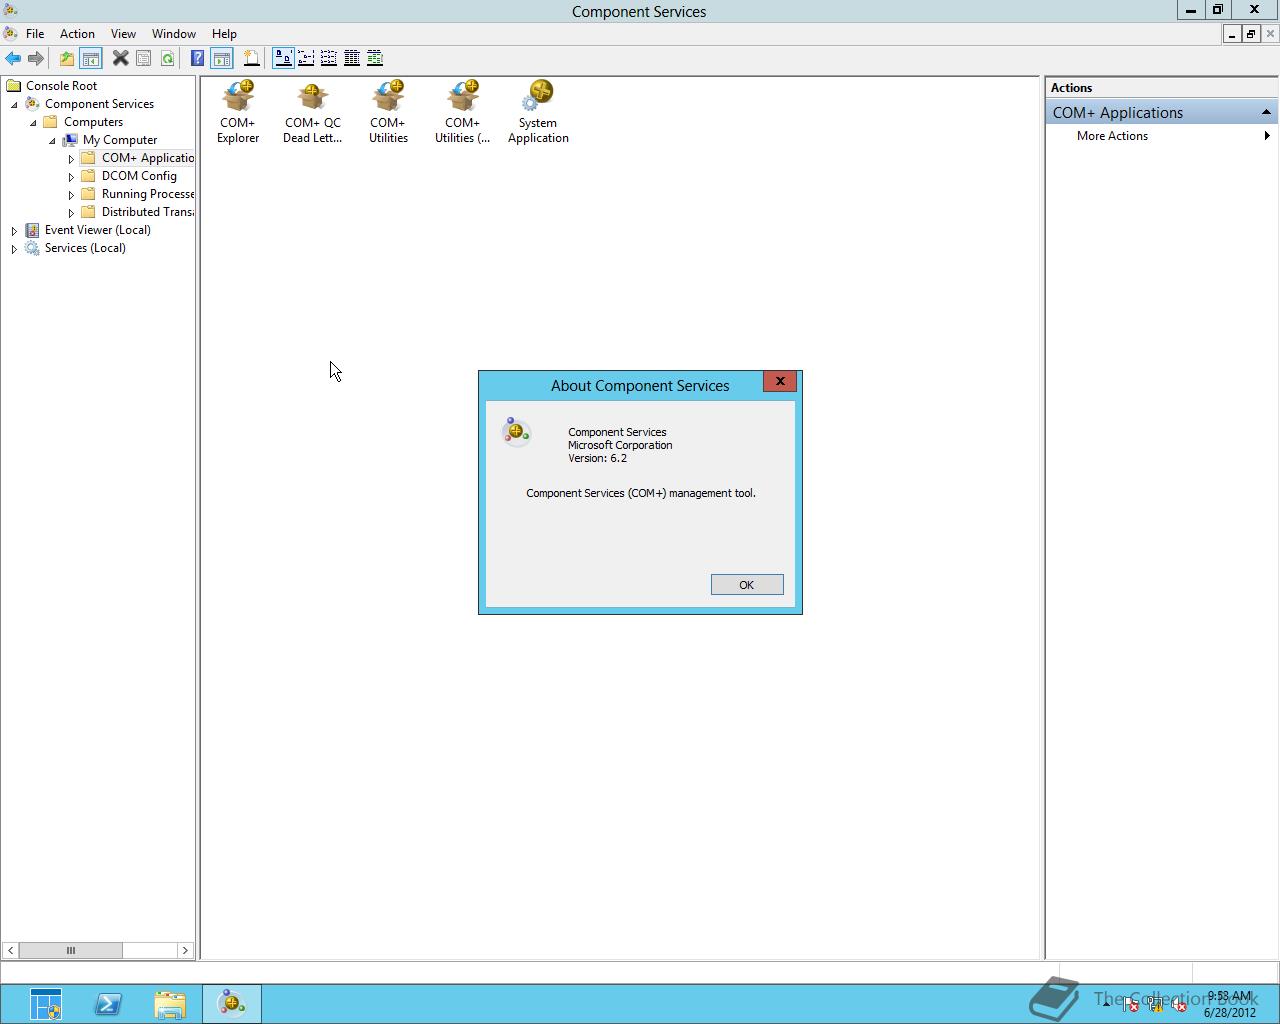The height and width of the screenshot is (1024, 1280).
Task: Click the tree pane horizontal scrollbar thumb
Action: click(x=70, y=950)
